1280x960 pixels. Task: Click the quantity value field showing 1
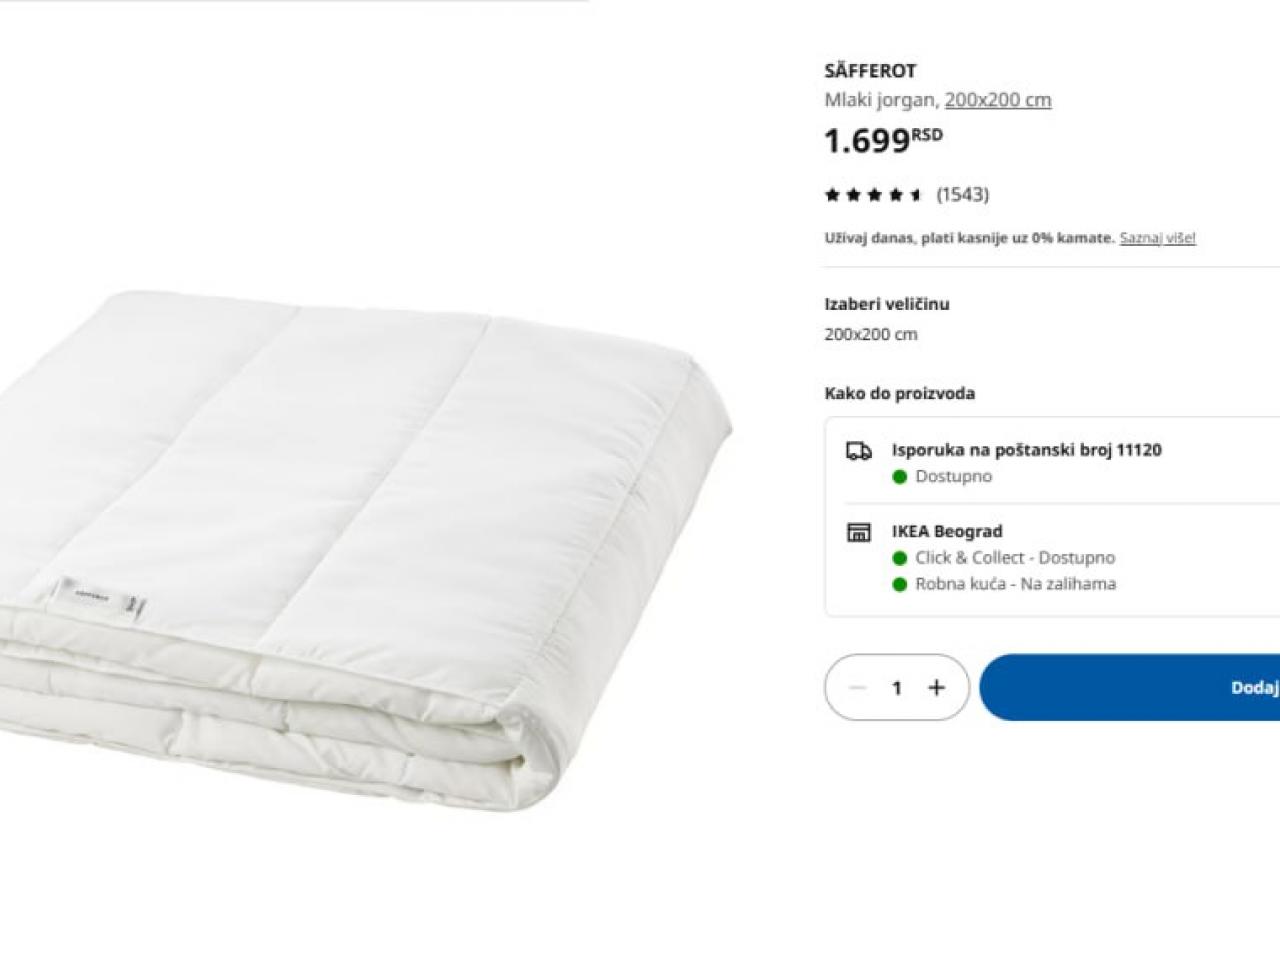click(897, 687)
